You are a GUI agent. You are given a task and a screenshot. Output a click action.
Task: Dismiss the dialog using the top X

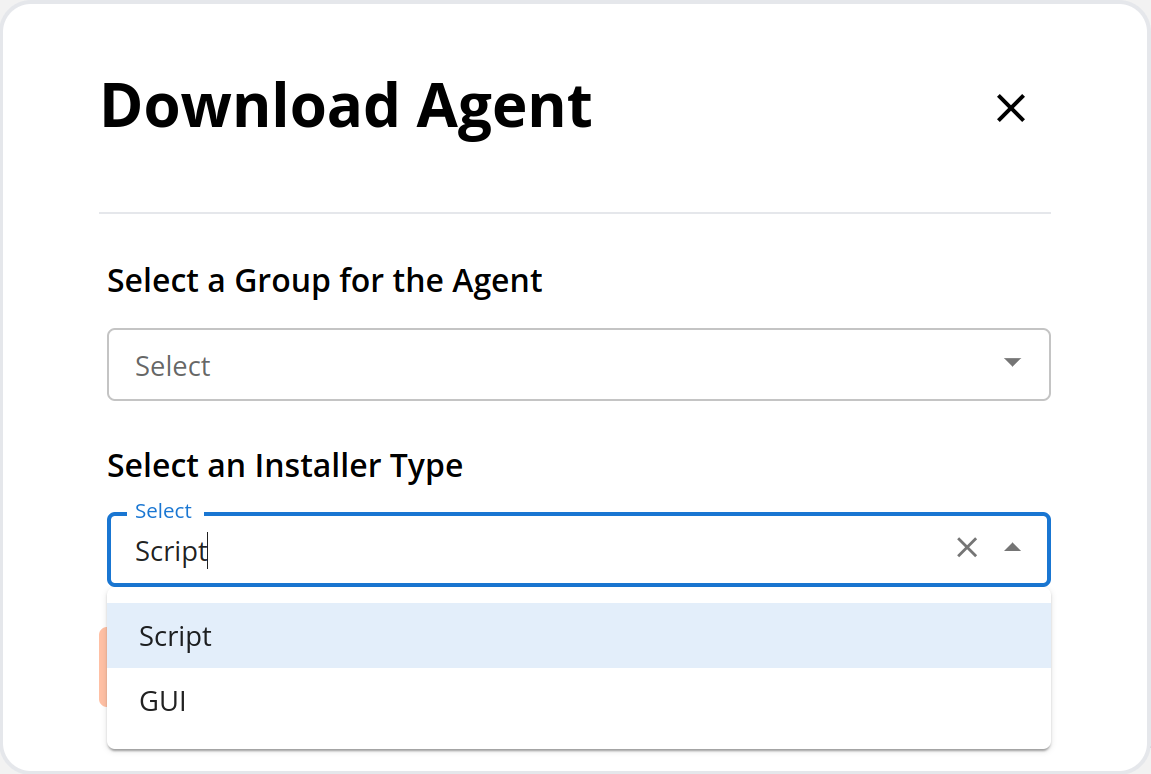pyautogui.click(x=1011, y=108)
